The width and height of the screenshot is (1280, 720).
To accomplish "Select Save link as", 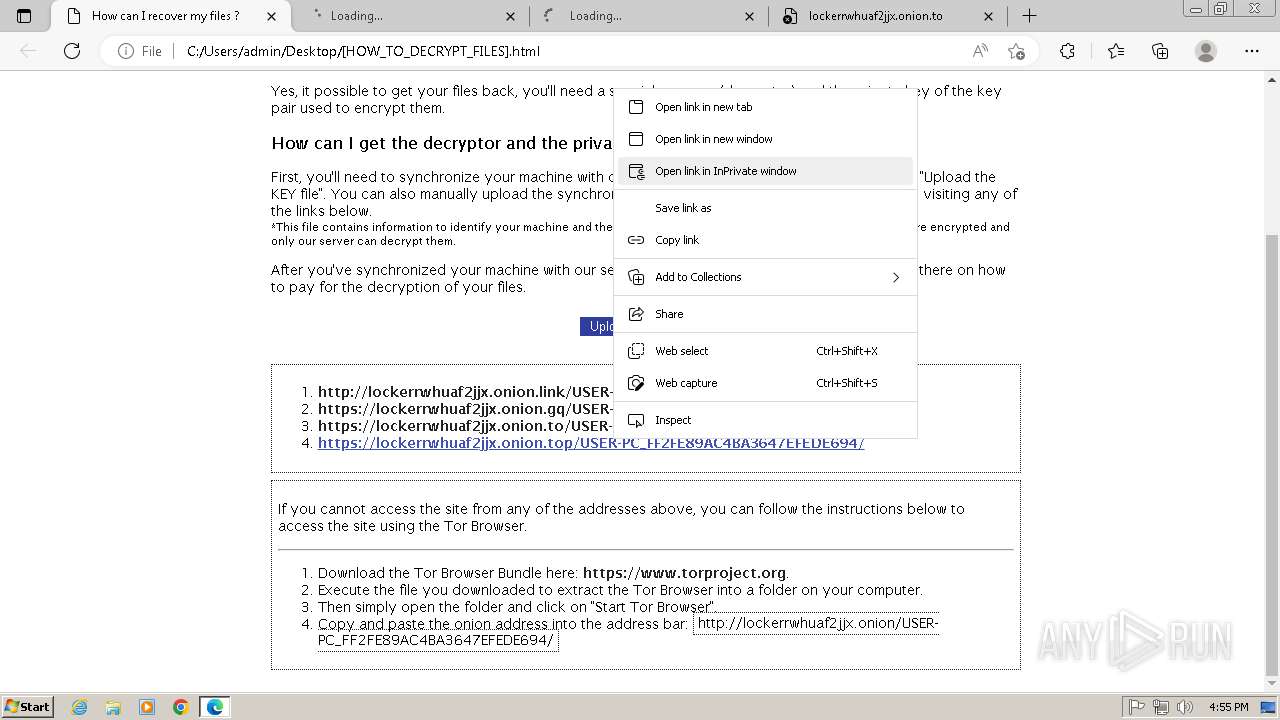I will (765, 208).
